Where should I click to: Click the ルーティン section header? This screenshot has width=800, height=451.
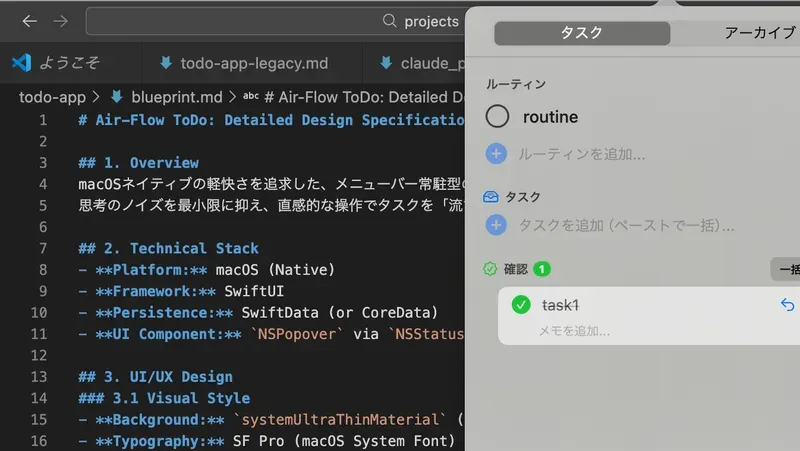(x=516, y=84)
